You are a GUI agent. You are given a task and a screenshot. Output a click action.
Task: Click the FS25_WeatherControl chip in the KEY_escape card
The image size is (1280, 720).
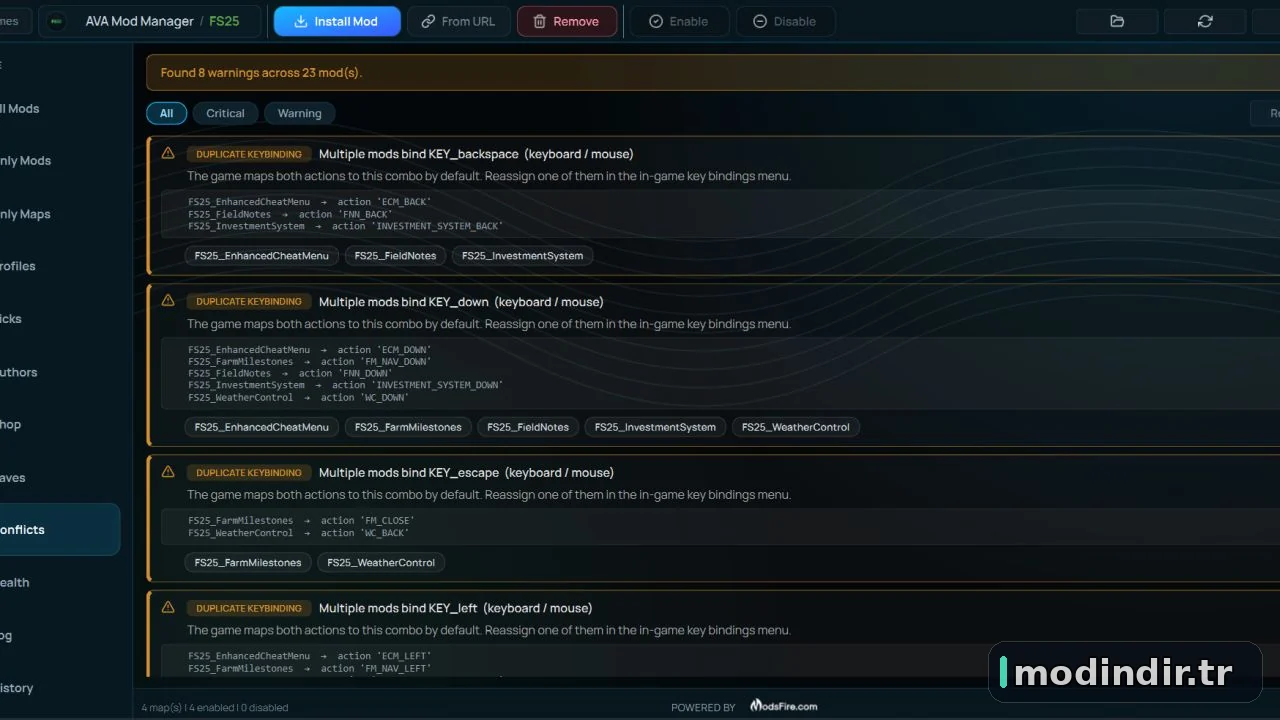coord(382,562)
